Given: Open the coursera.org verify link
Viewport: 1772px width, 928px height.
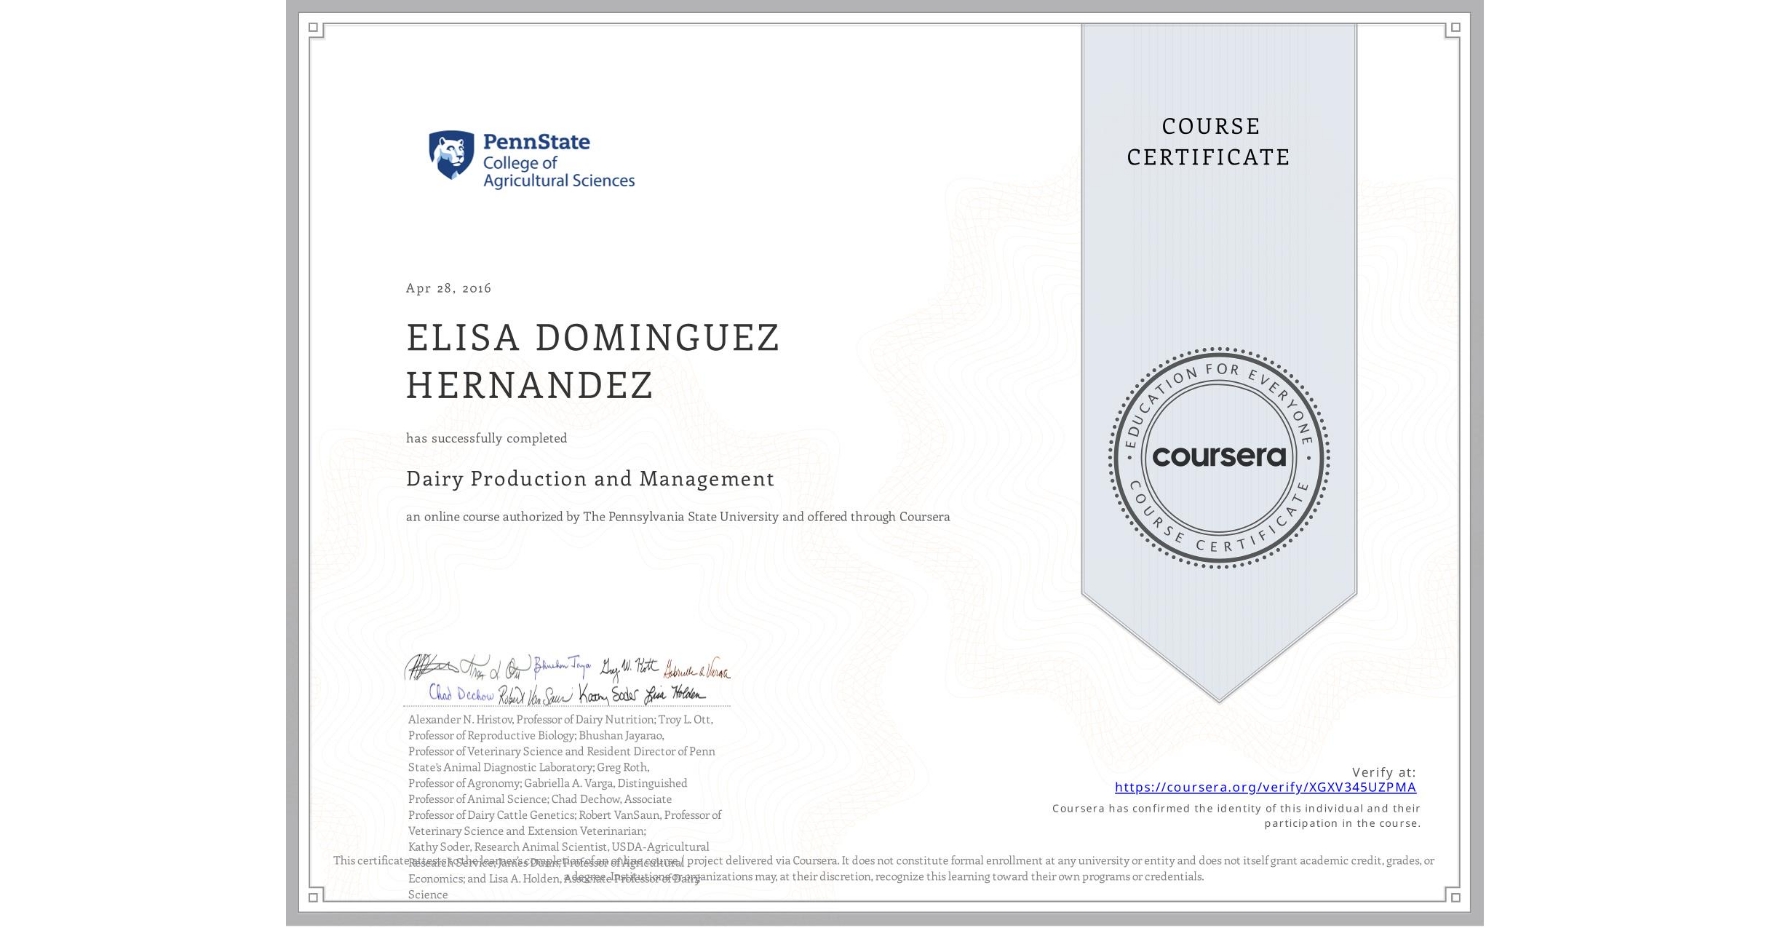Looking at the screenshot, I should point(1265,787).
